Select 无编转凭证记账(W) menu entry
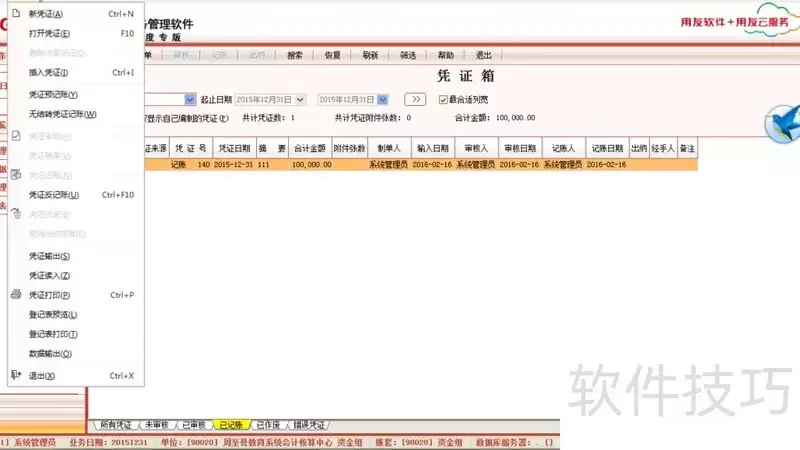The image size is (800, 450). [x=62, y=114]
